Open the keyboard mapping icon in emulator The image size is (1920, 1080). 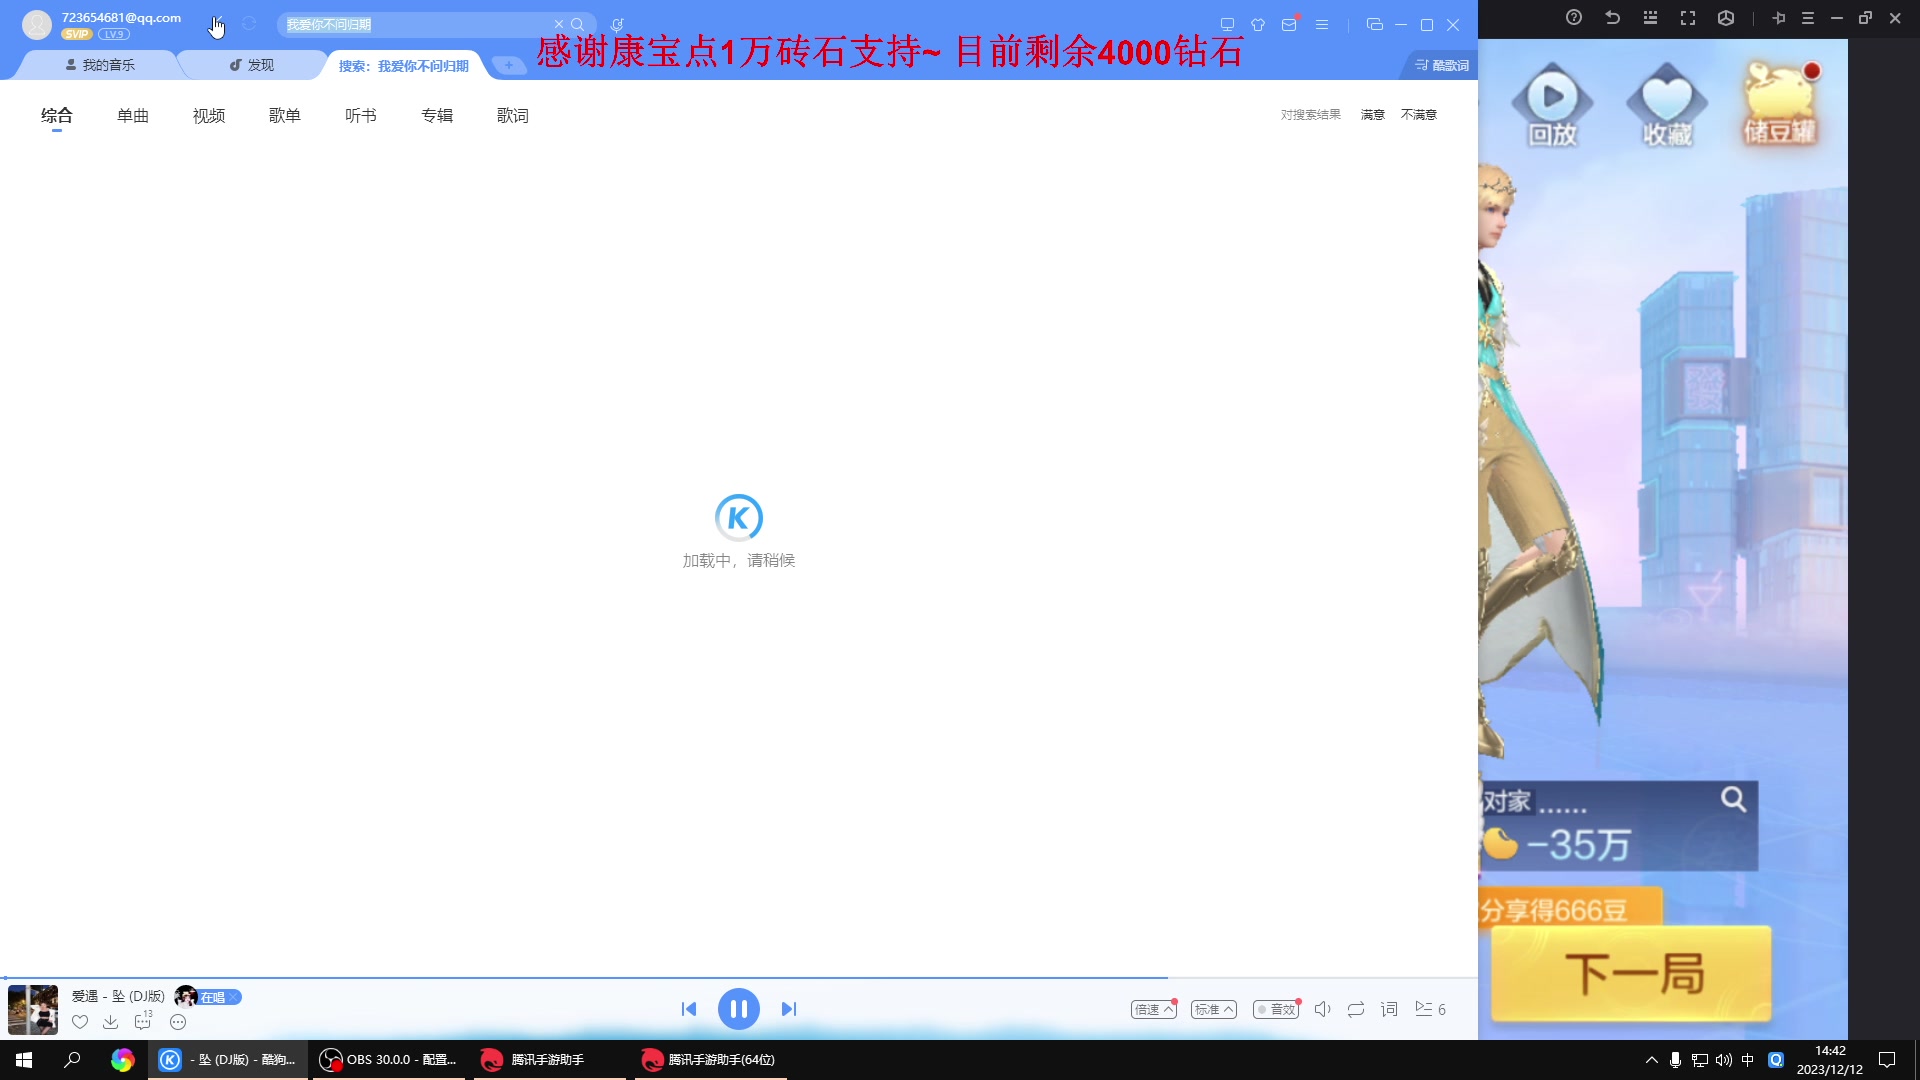point(1650,18)
